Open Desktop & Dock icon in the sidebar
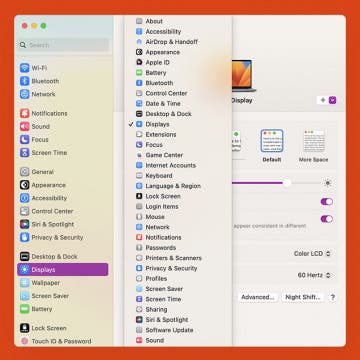360x360 pixels. 24,256
